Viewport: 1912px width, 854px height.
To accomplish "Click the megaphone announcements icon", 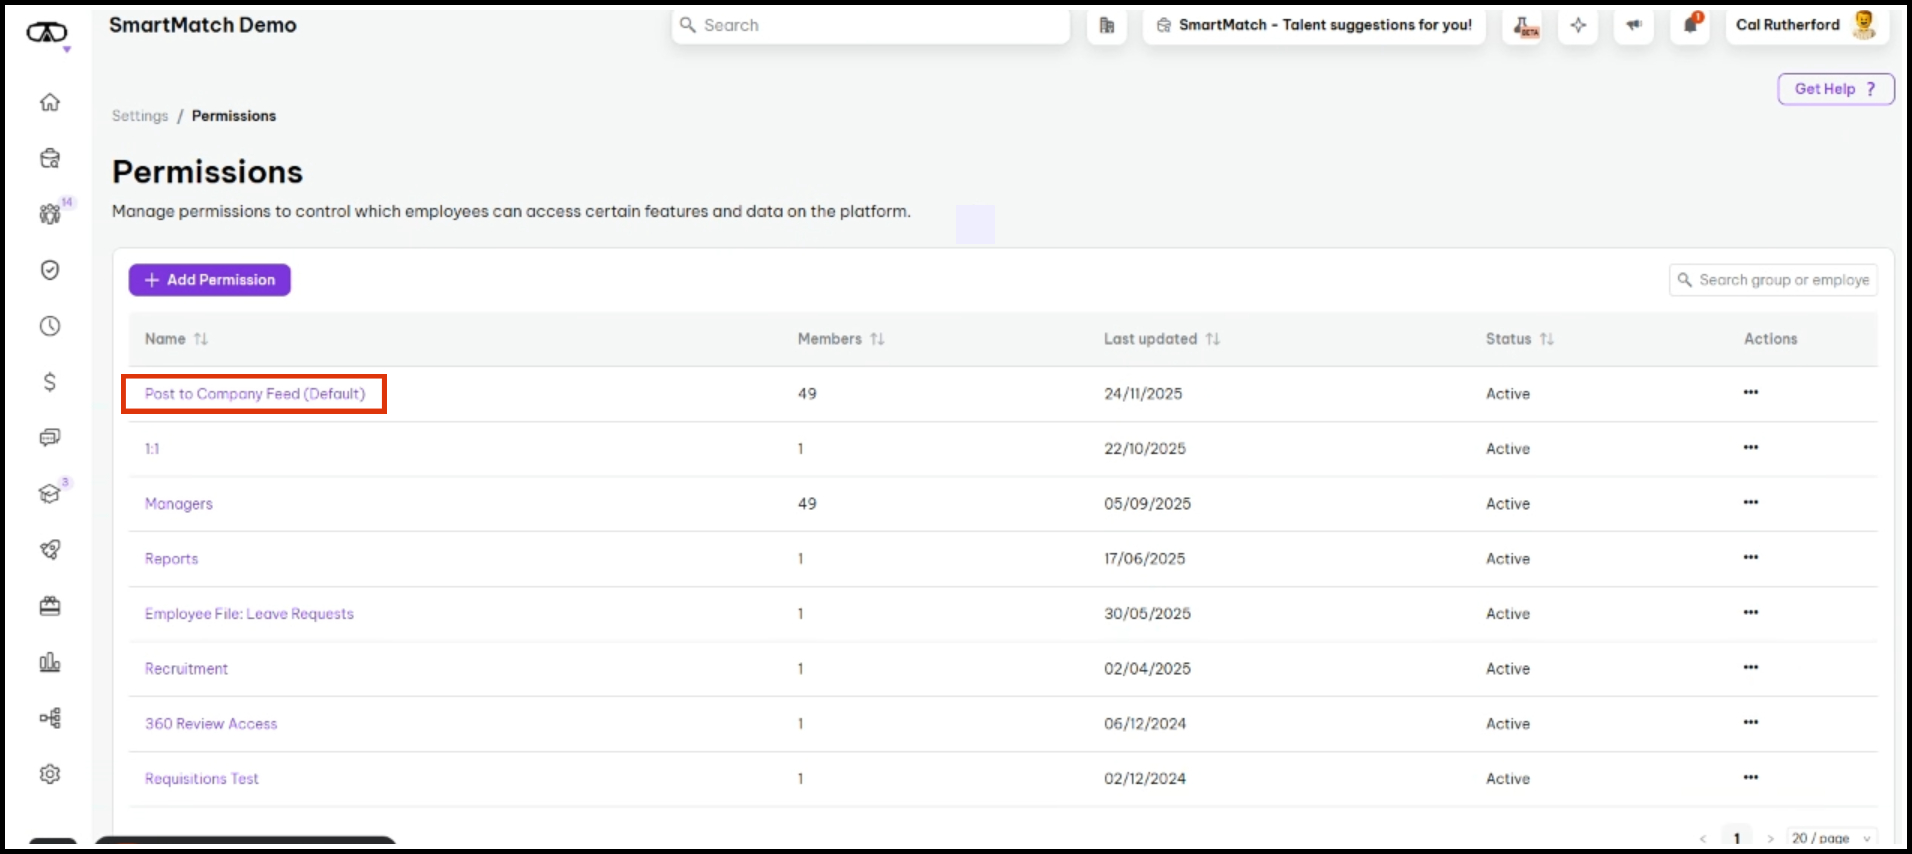I will [1634, 25].
